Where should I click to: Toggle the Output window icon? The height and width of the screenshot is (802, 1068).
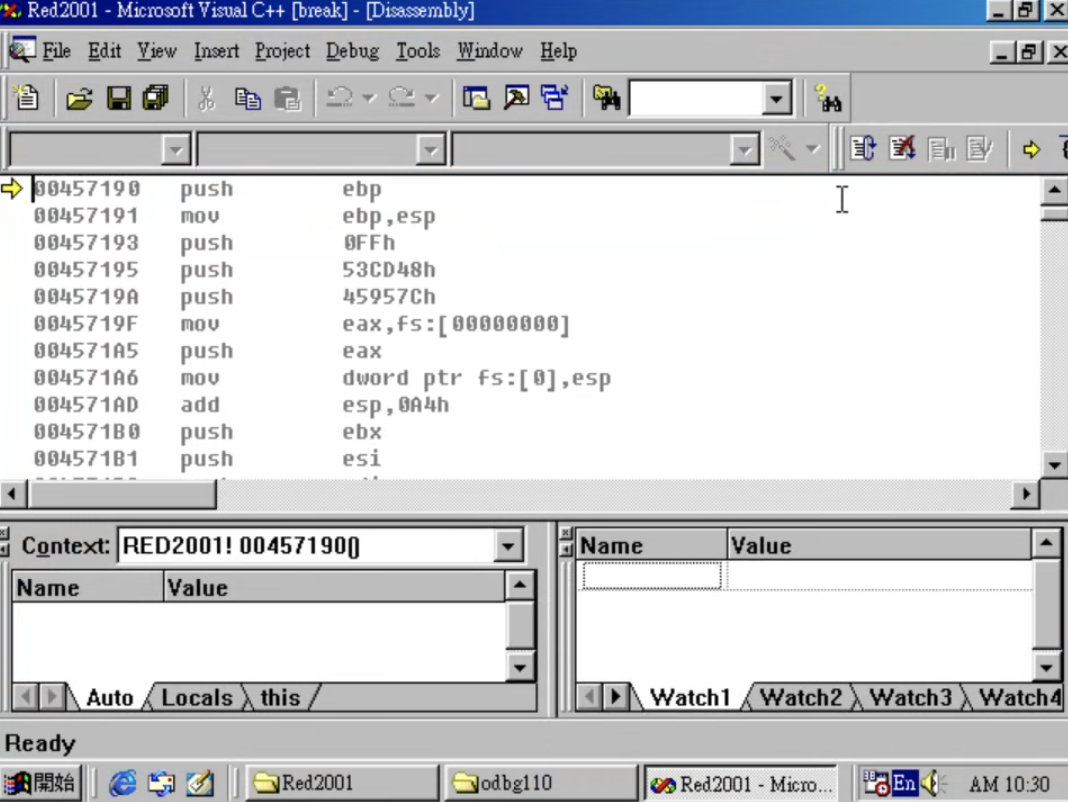point(516,99)
